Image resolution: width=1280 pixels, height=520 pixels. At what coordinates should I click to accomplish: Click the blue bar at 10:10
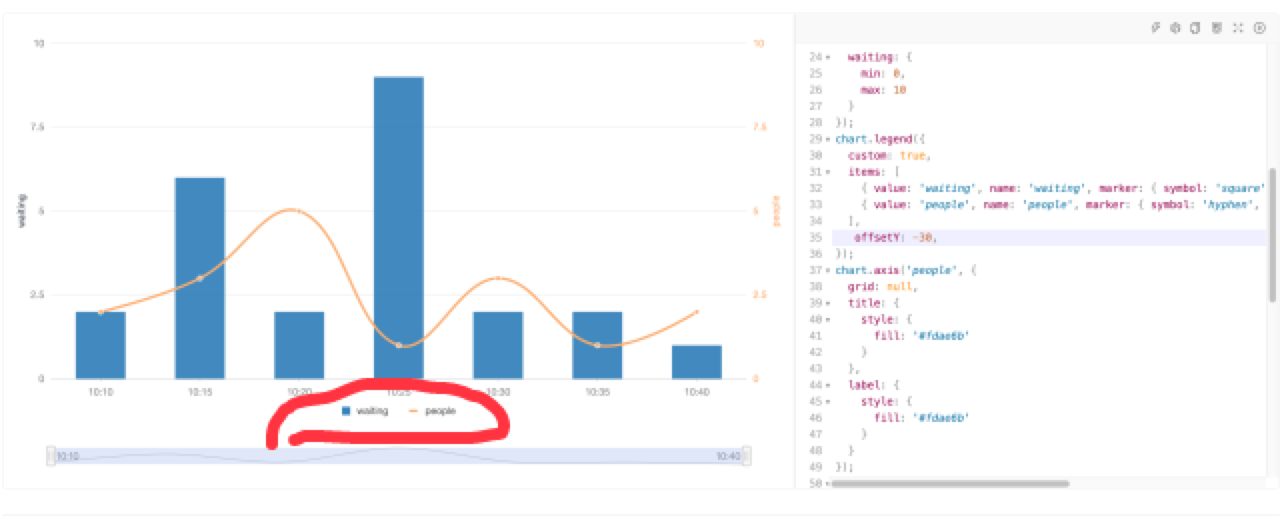coord(100,345)
